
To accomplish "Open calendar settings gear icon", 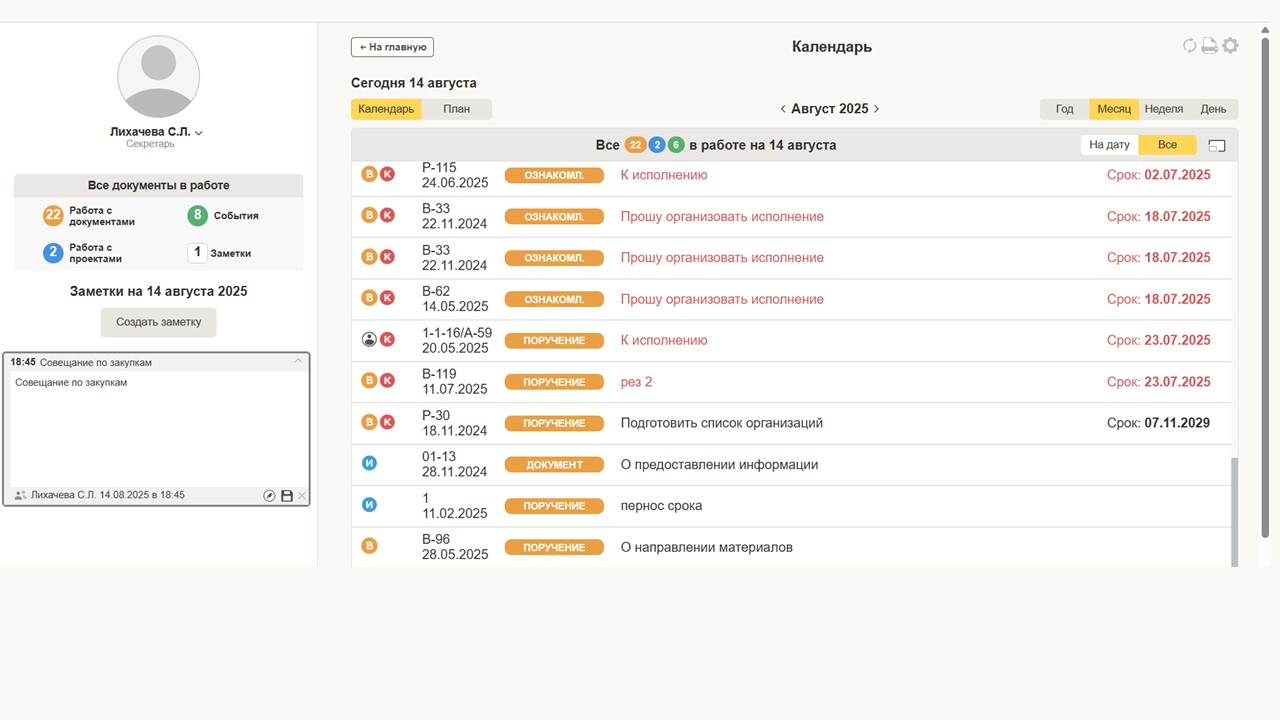I will [1230, 46].
